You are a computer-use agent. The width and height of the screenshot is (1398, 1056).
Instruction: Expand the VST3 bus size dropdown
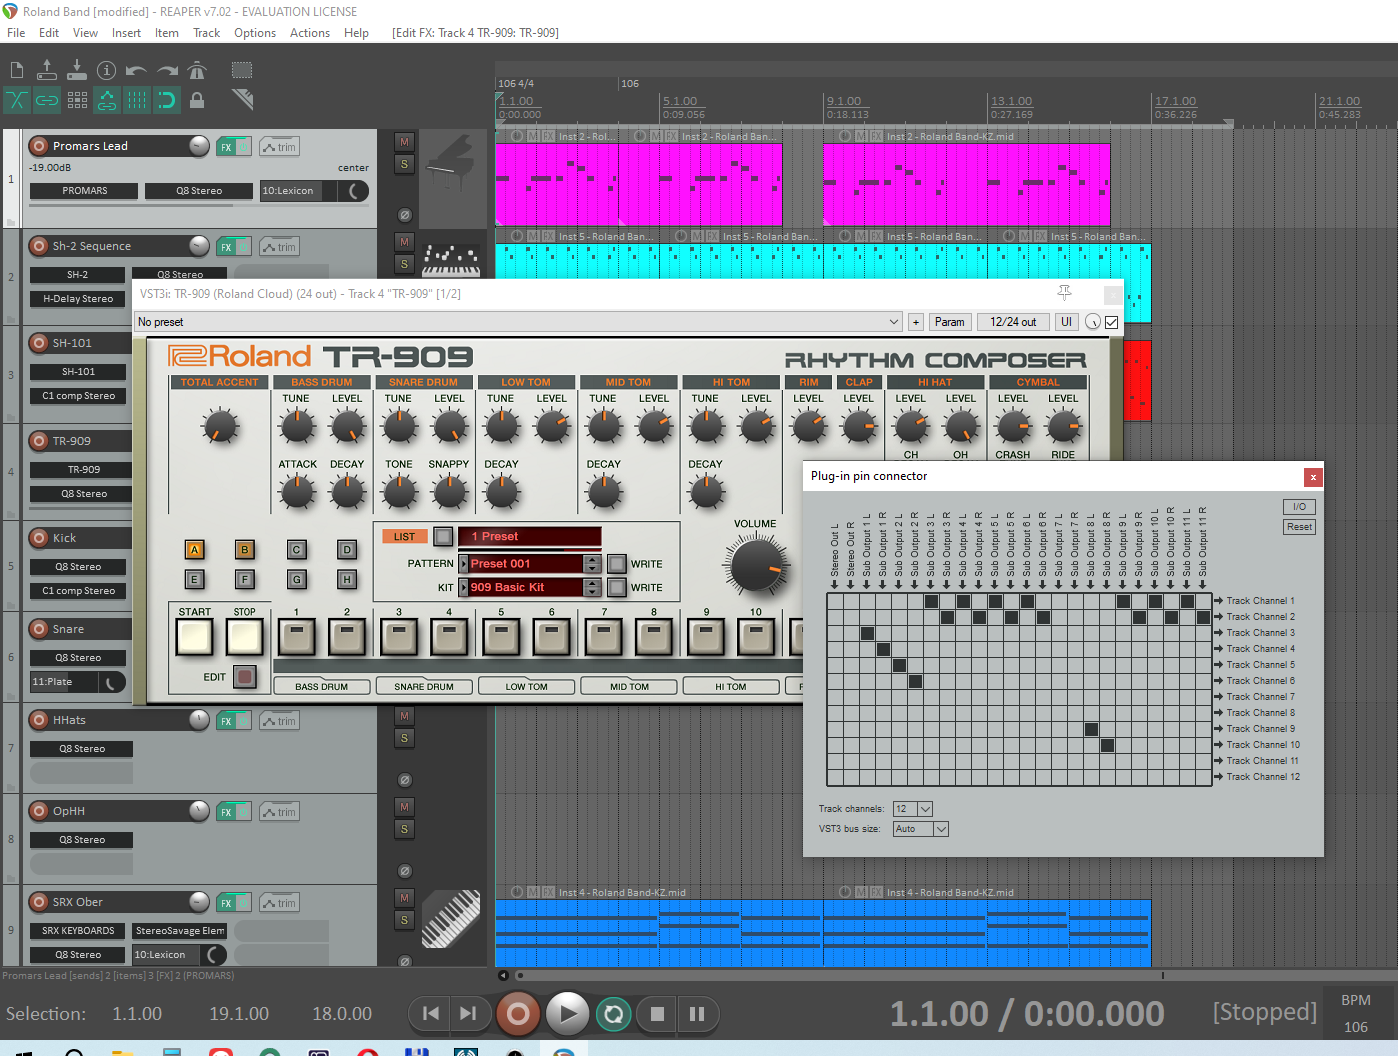pyautogui.click(x=940, y=829)
